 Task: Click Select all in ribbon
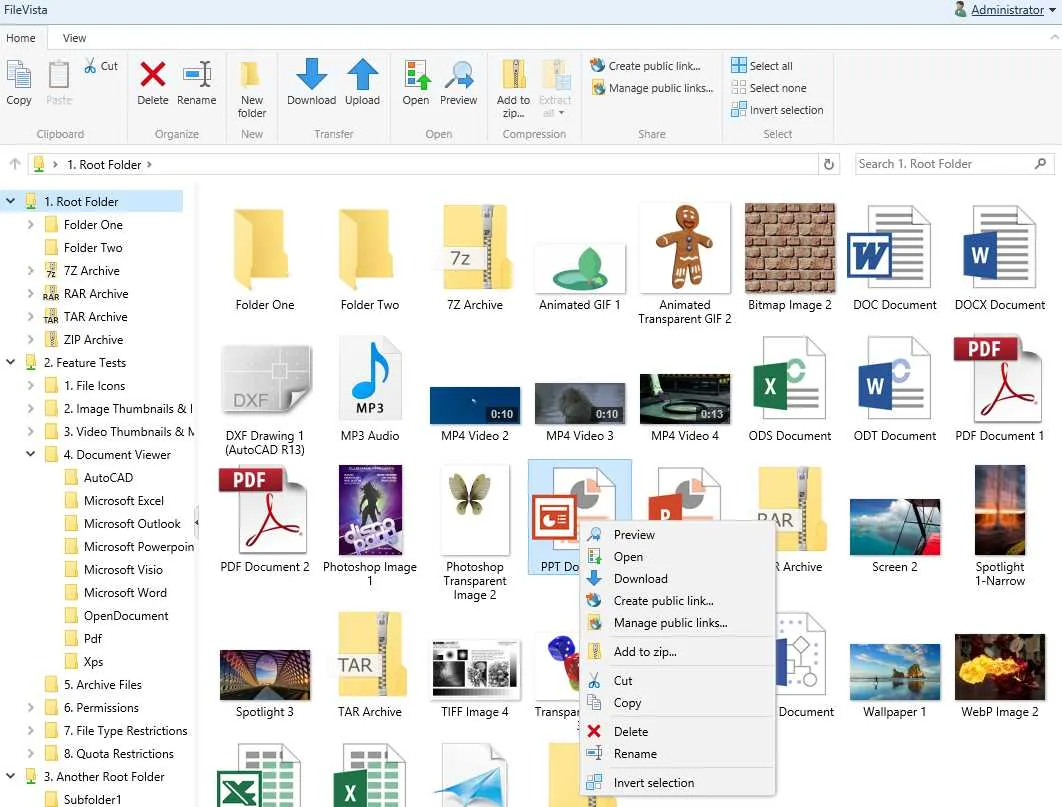pyautogui.click(x=762, y=66)
